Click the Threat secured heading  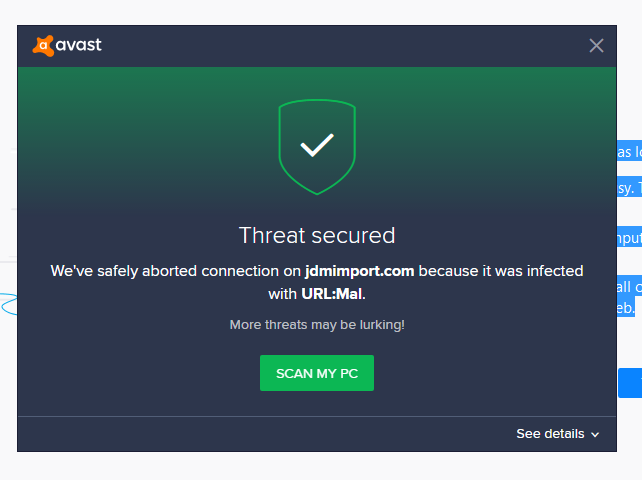tap(317, 235)
